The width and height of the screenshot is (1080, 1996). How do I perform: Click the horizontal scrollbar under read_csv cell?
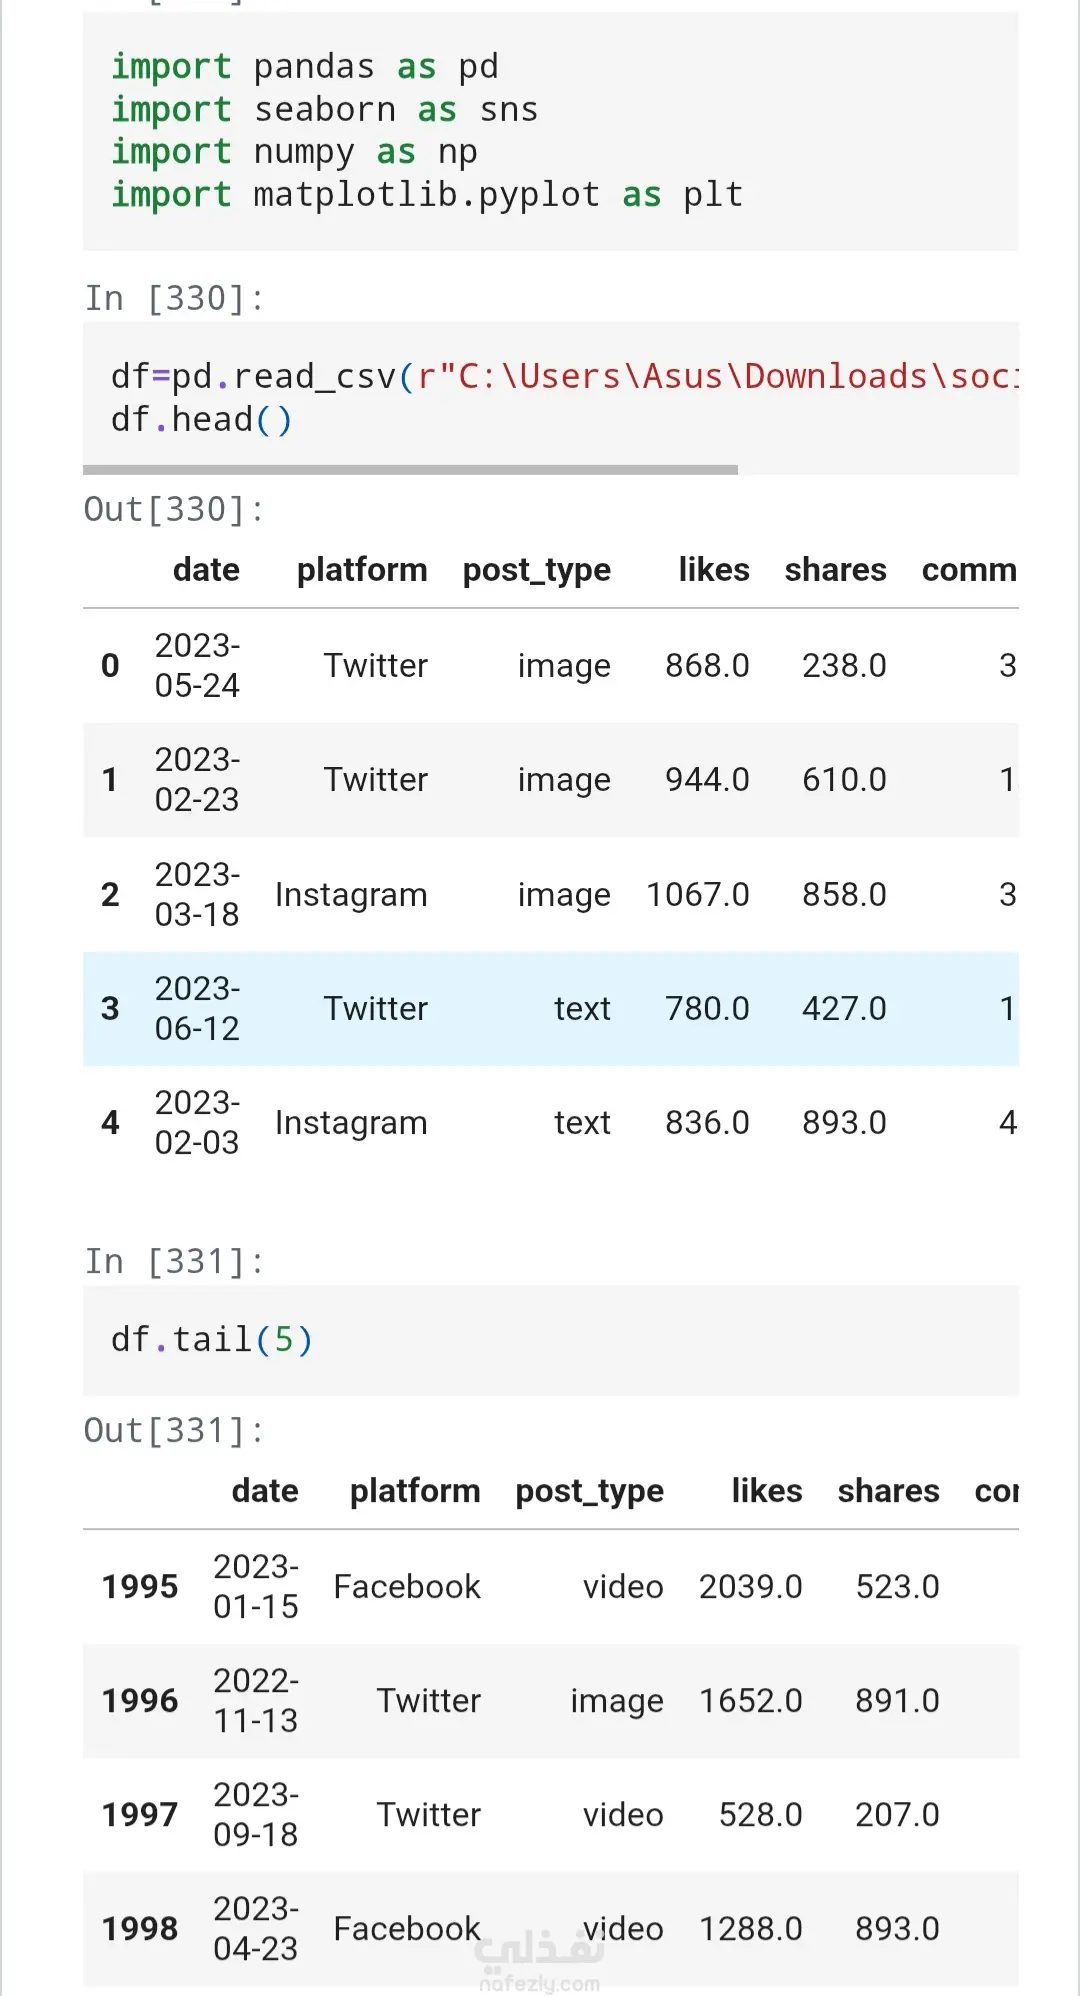(x=410, y=469)
